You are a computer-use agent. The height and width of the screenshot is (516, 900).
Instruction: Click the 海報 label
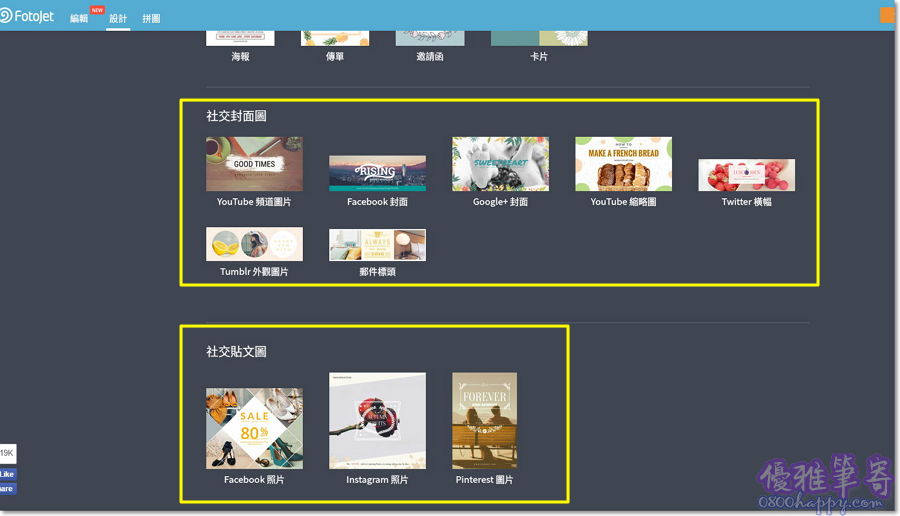(240, 57)
